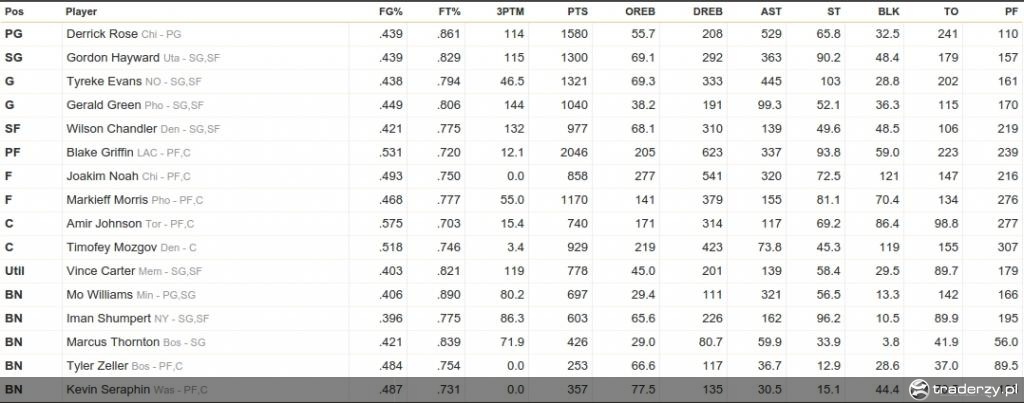Sort by AST column header
1024x403 pixels.
(x=771, y=12)
